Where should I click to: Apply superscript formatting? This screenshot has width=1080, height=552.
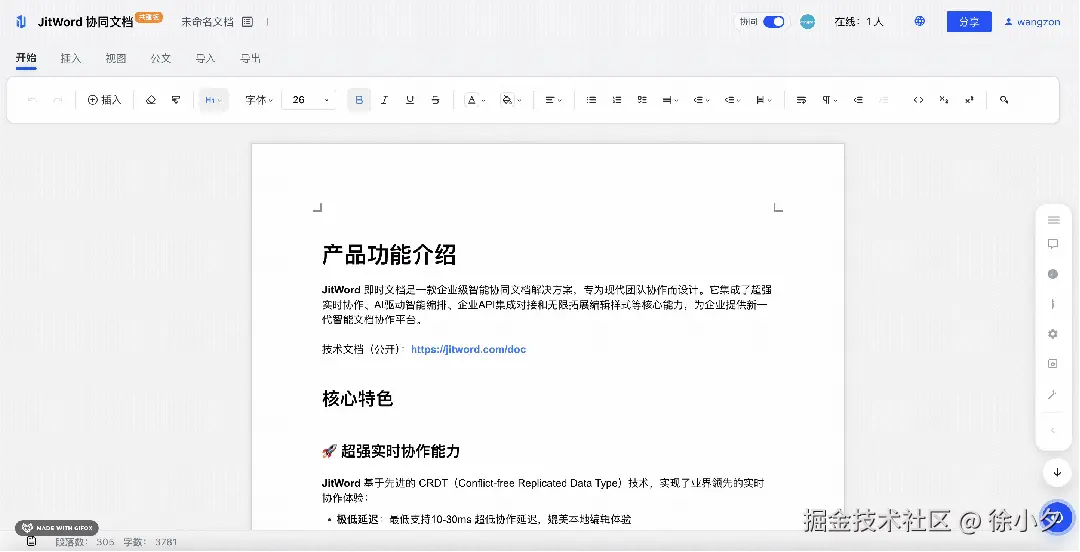(969, 100)
